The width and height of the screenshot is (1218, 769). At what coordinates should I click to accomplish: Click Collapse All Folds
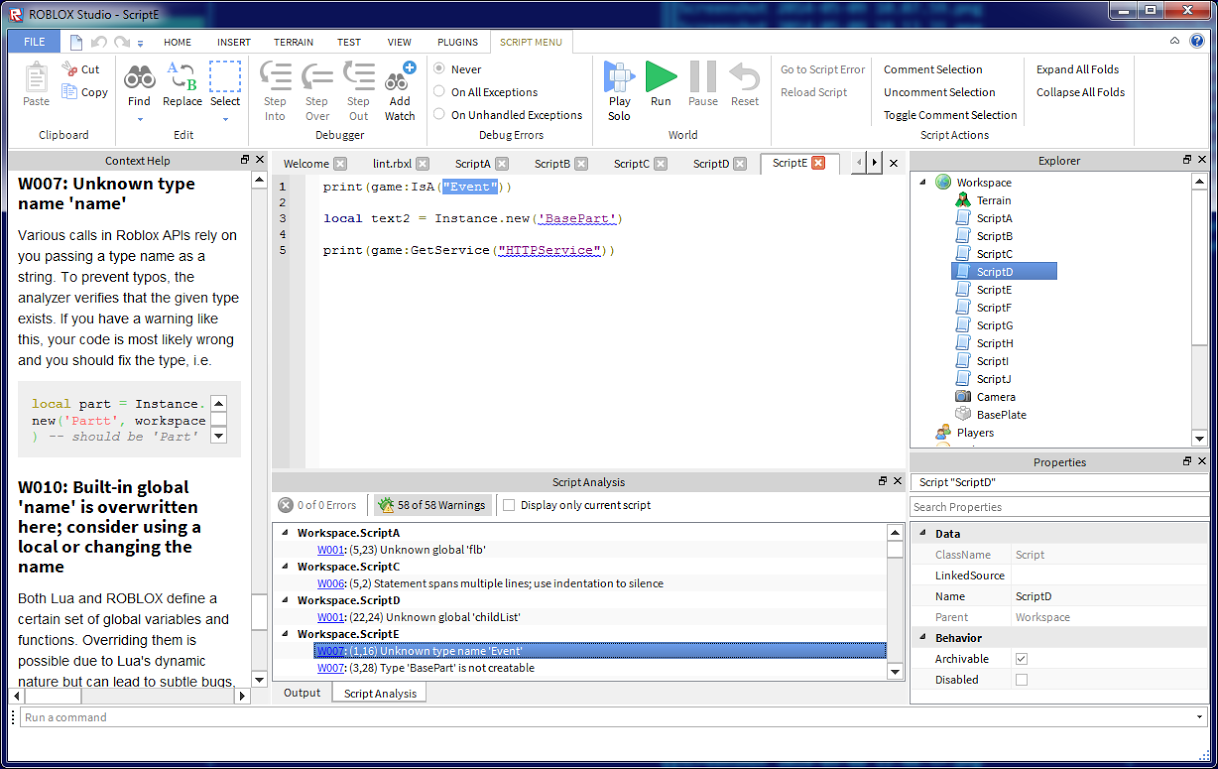pyautogui.click(x=1080, y=92)
